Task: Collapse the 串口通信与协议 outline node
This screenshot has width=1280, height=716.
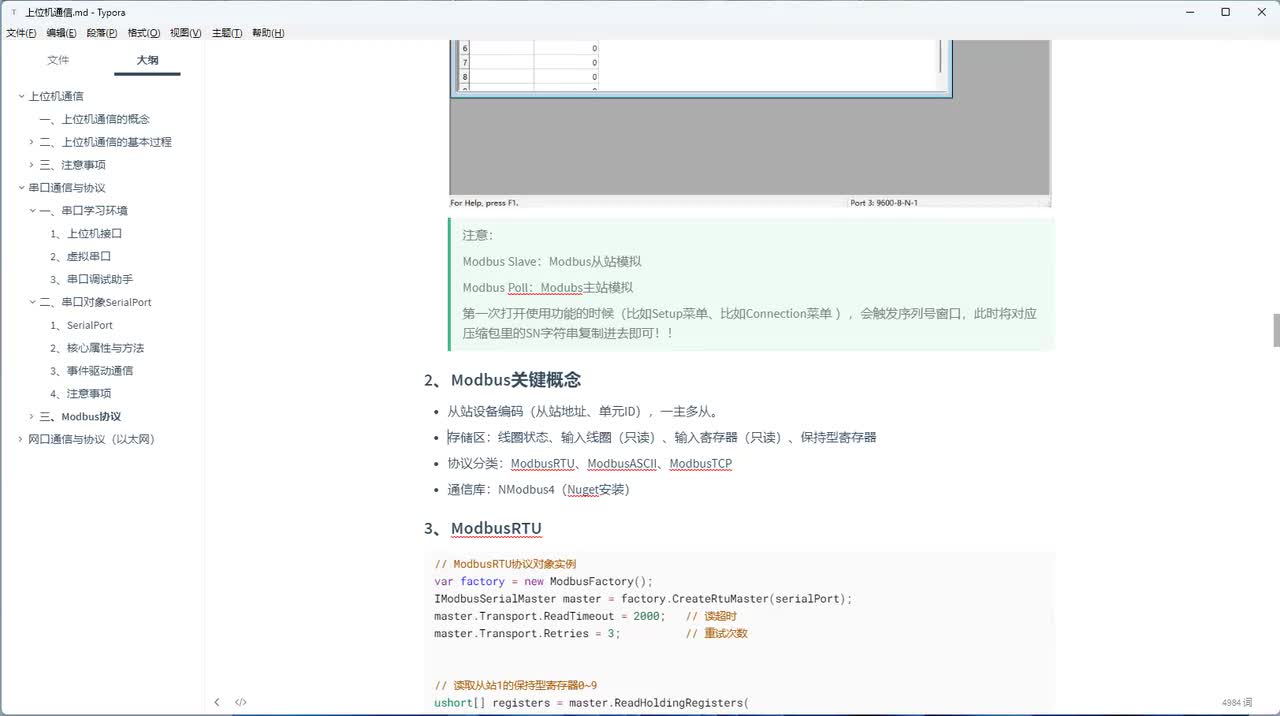Action: click(21, 188)
